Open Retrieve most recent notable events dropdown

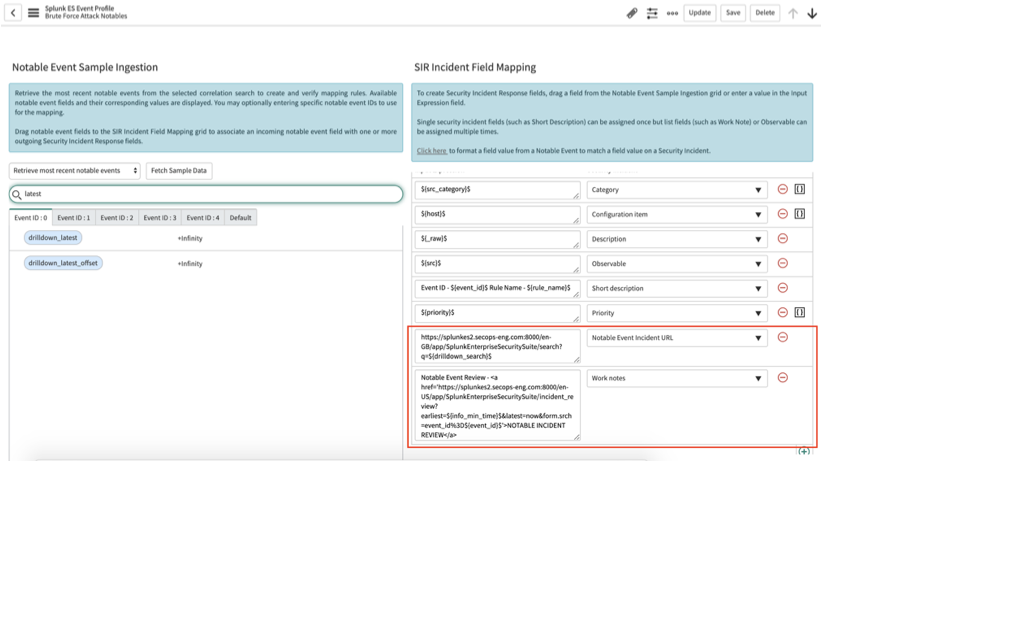coord(75,171)
